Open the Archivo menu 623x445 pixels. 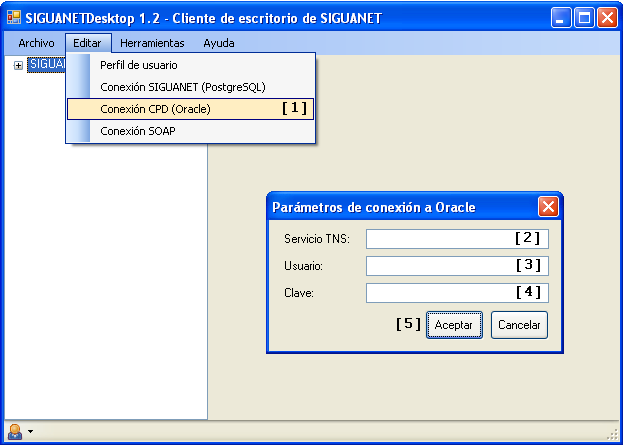point(36,43)
